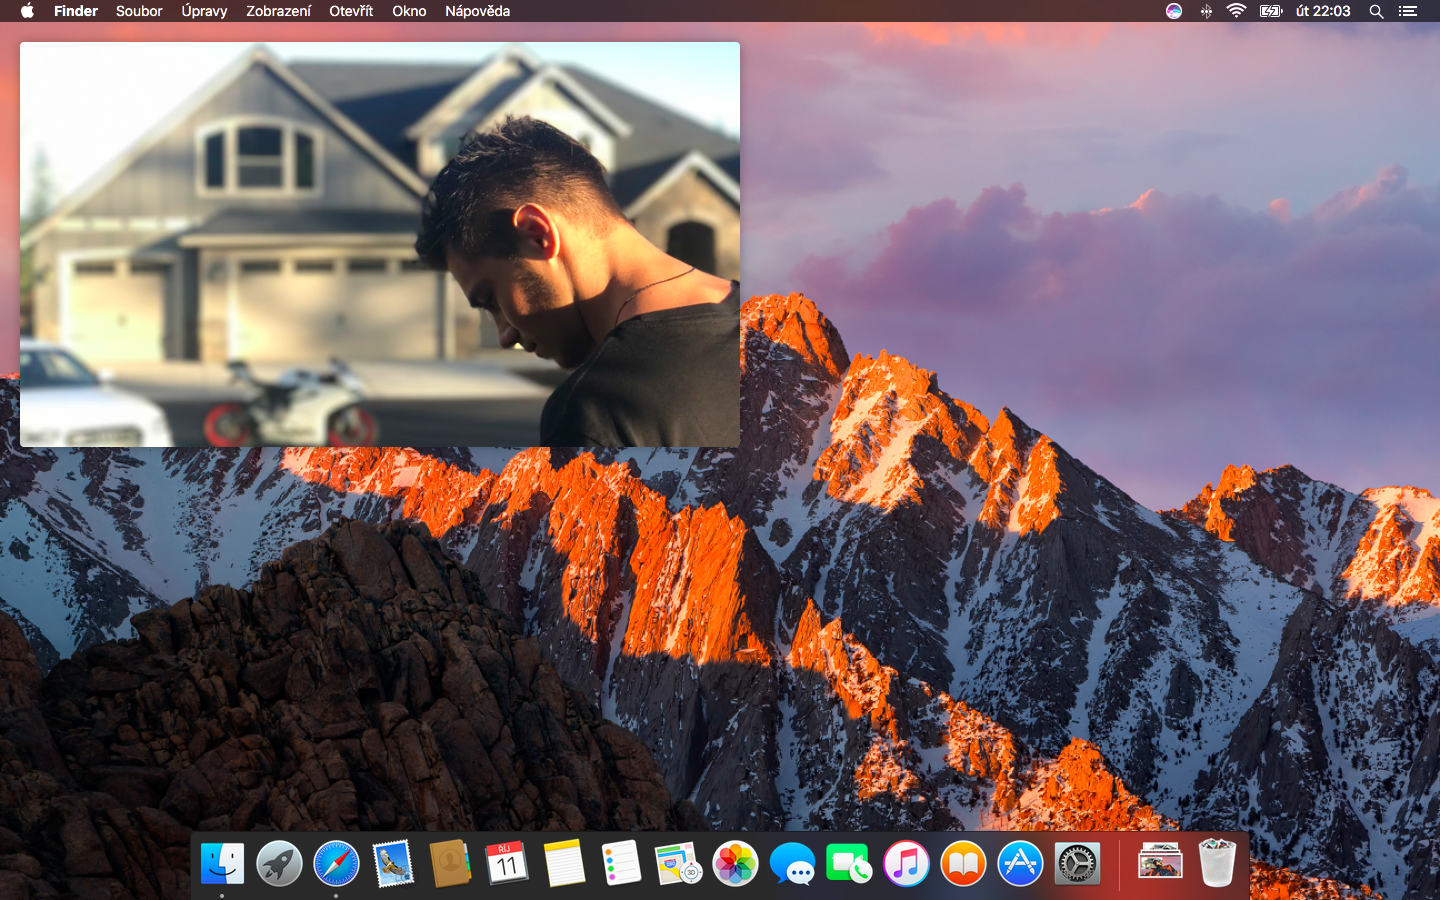Open the App Store from the Dock
The height and width of the screenshot is (900, 1440).
pos(1020,863)
